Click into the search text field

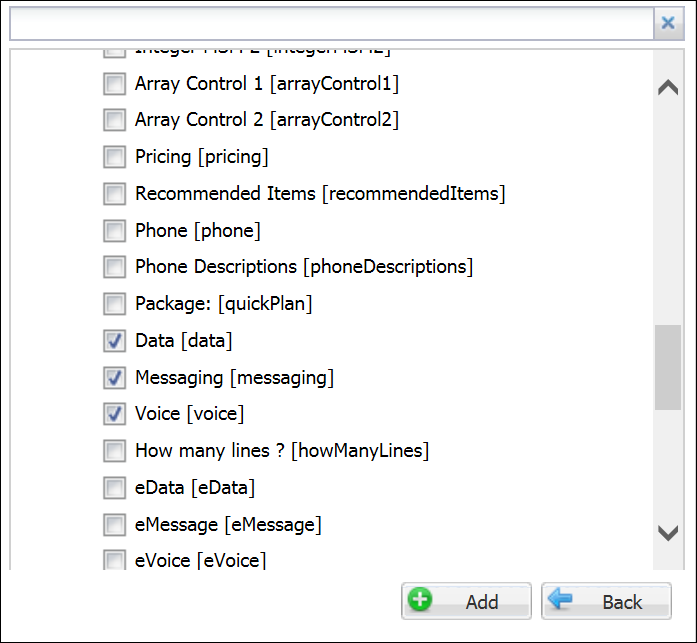point(330,23)
